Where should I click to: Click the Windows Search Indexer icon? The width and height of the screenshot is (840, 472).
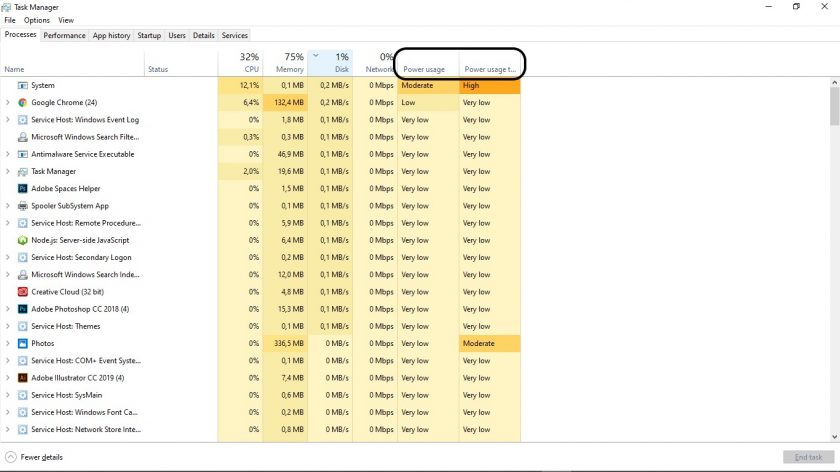point(22,275)
